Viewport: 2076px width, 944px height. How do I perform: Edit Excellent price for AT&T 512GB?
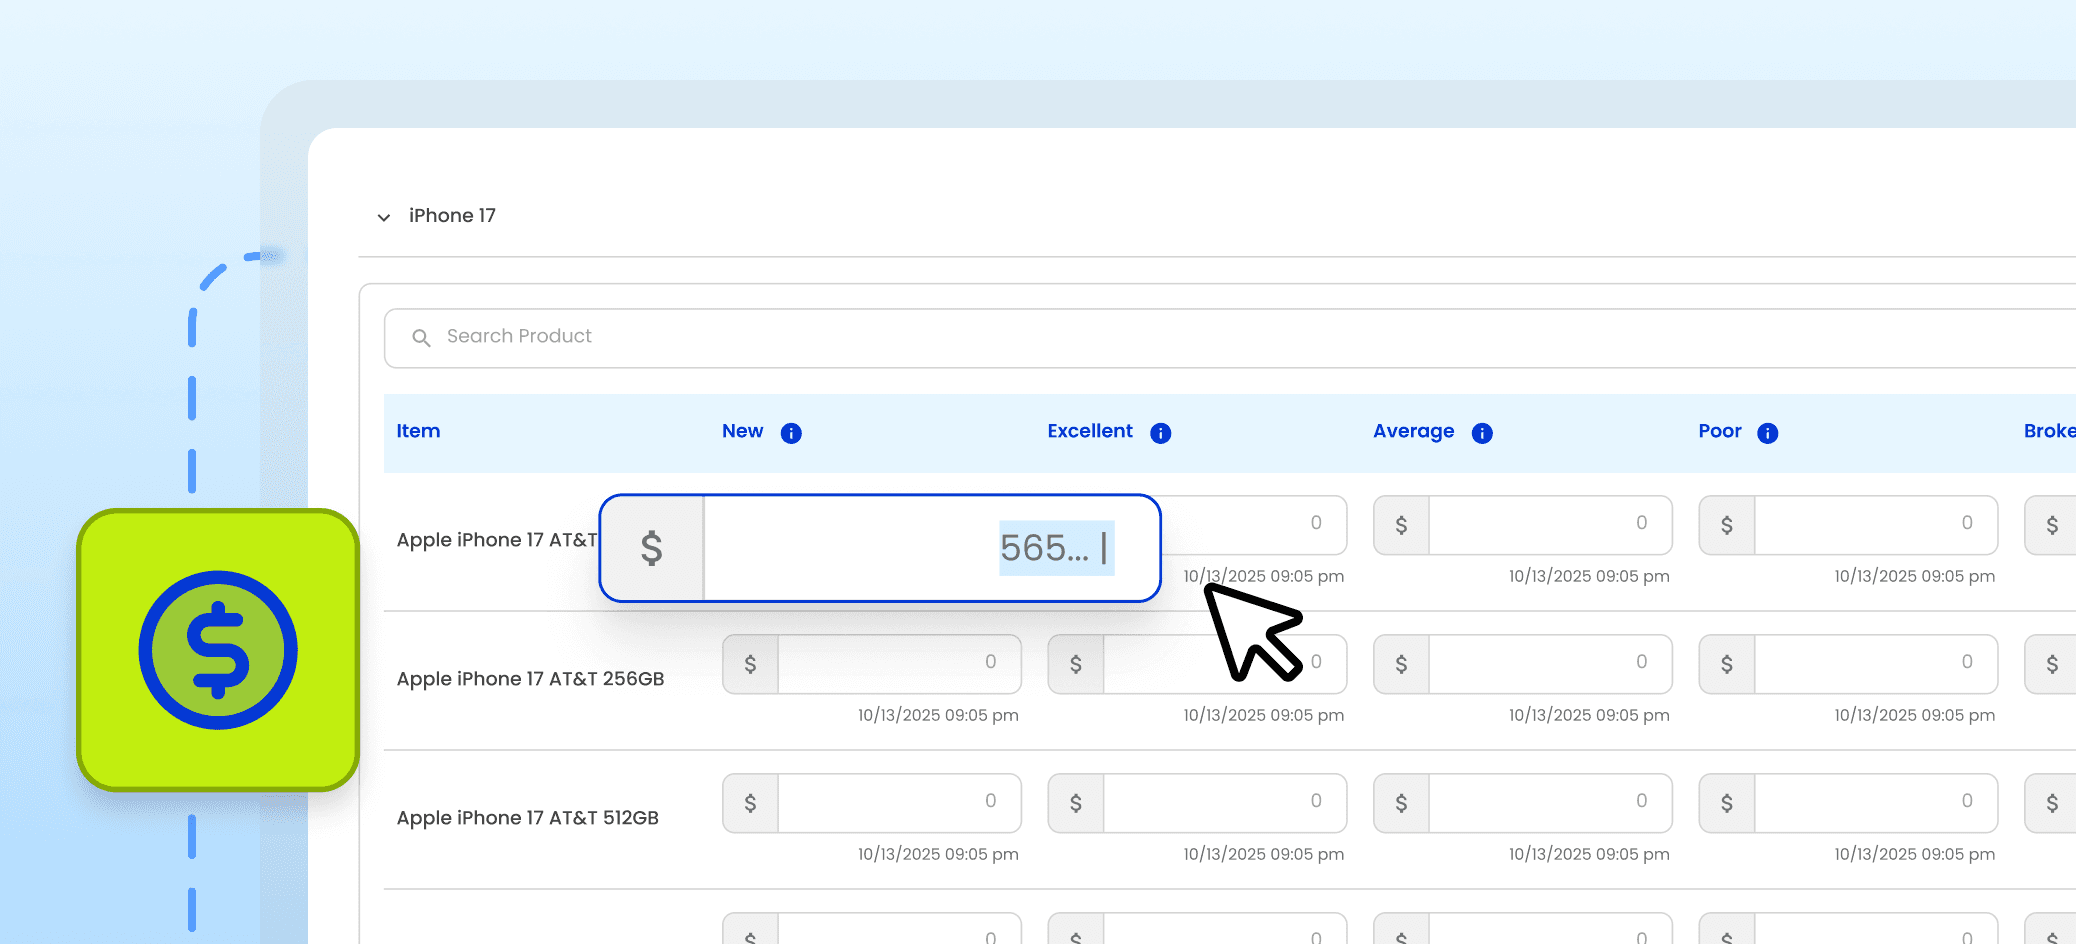1197,803
